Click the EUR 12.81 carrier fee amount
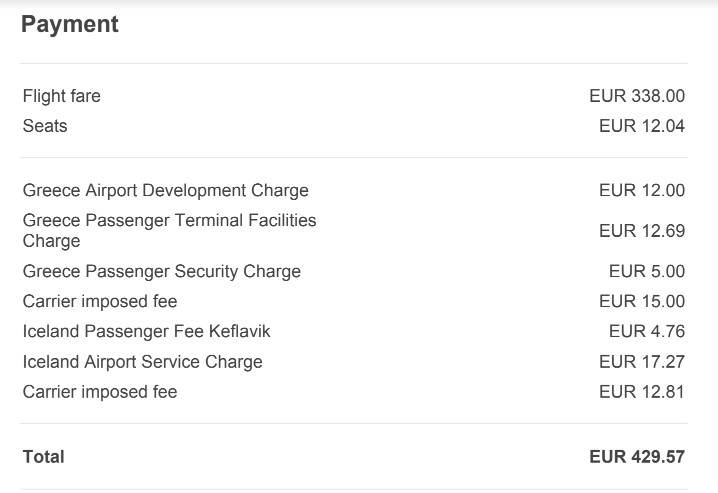This screenshot has height=493, width=718. pos(642,392)
